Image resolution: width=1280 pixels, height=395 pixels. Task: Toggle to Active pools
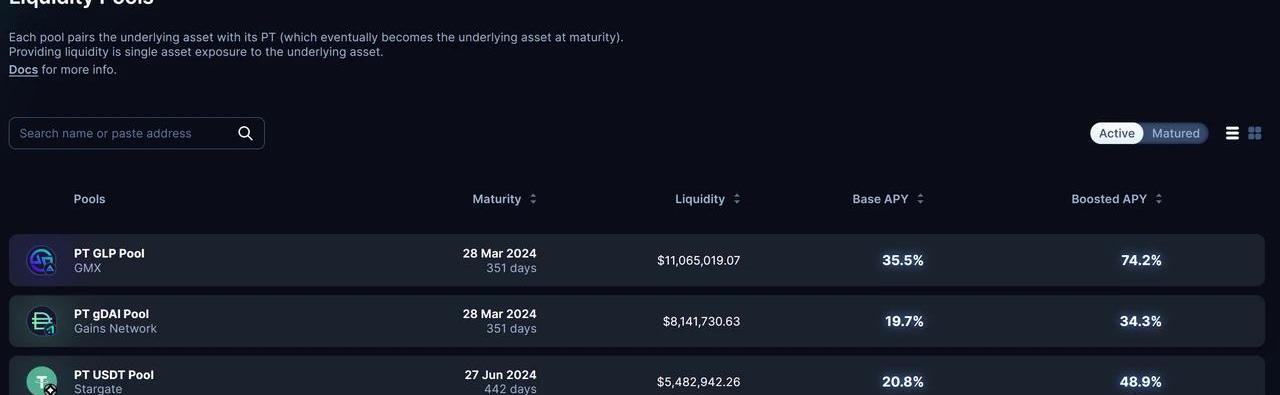click(x=1117, y=133)
